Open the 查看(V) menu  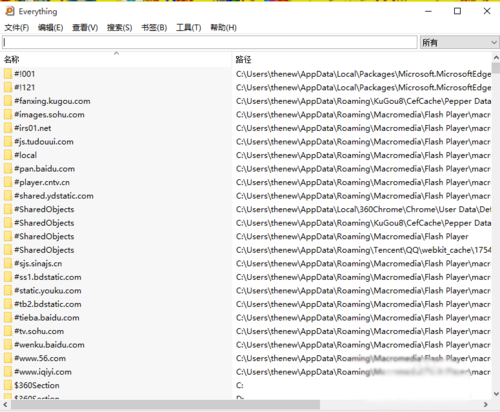point(85,28)
